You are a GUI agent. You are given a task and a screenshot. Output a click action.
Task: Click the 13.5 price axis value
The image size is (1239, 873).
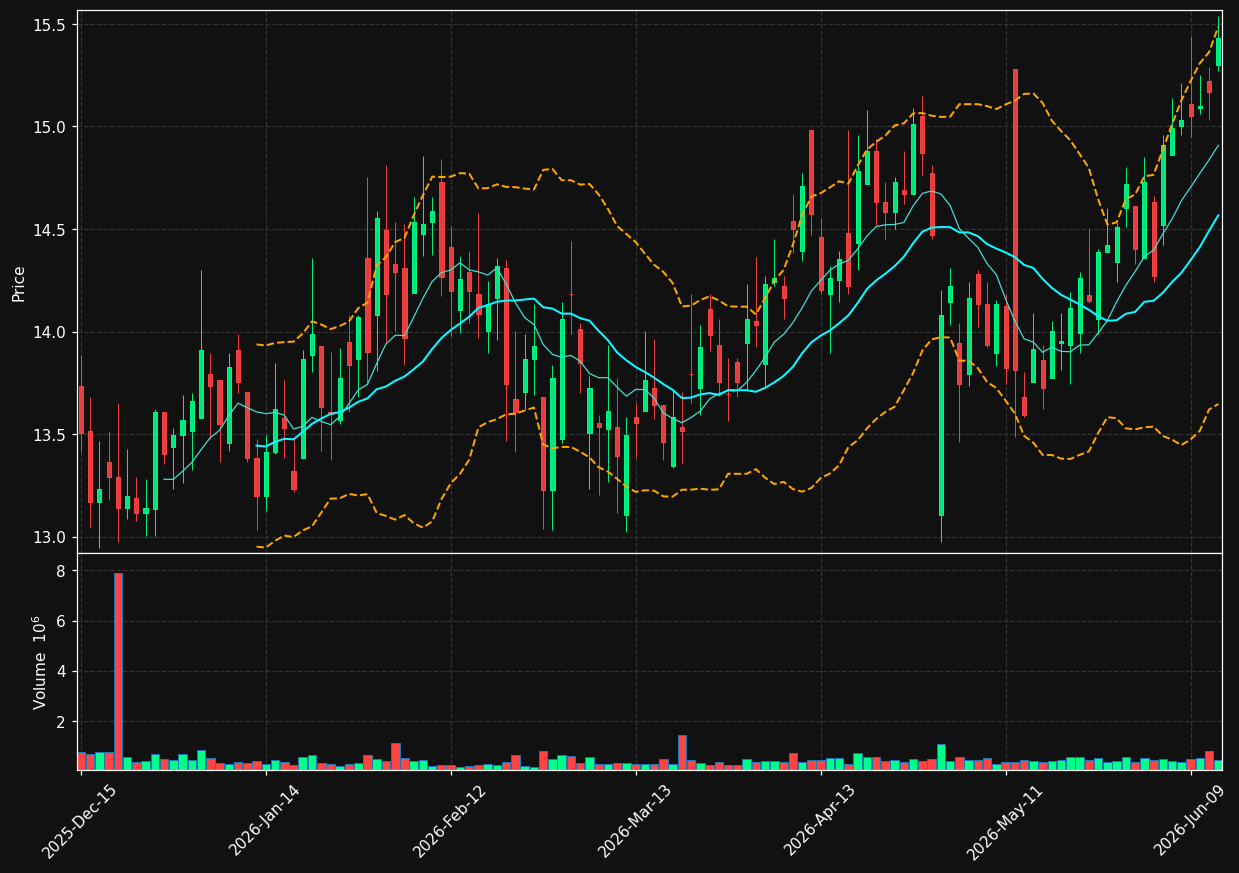(x=50, y=435)
